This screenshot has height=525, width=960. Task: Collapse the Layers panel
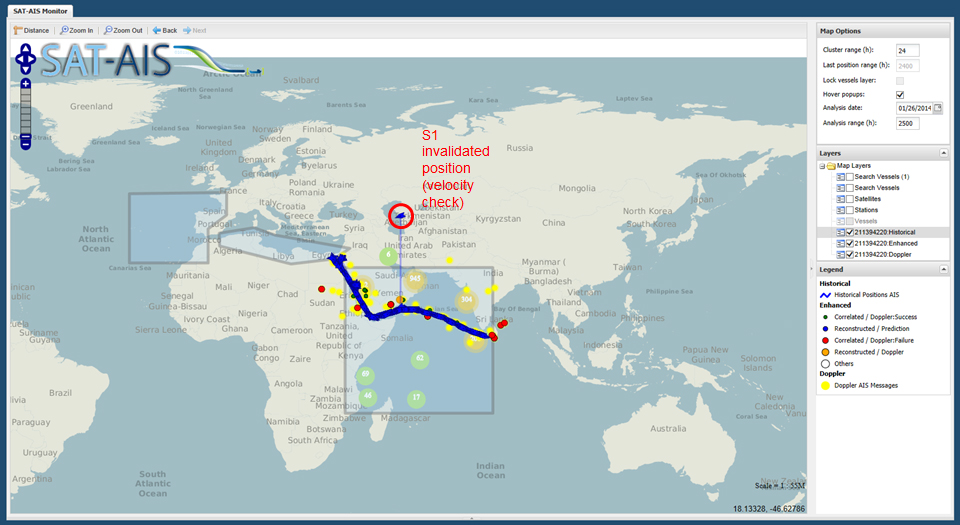tap(943, 153)
